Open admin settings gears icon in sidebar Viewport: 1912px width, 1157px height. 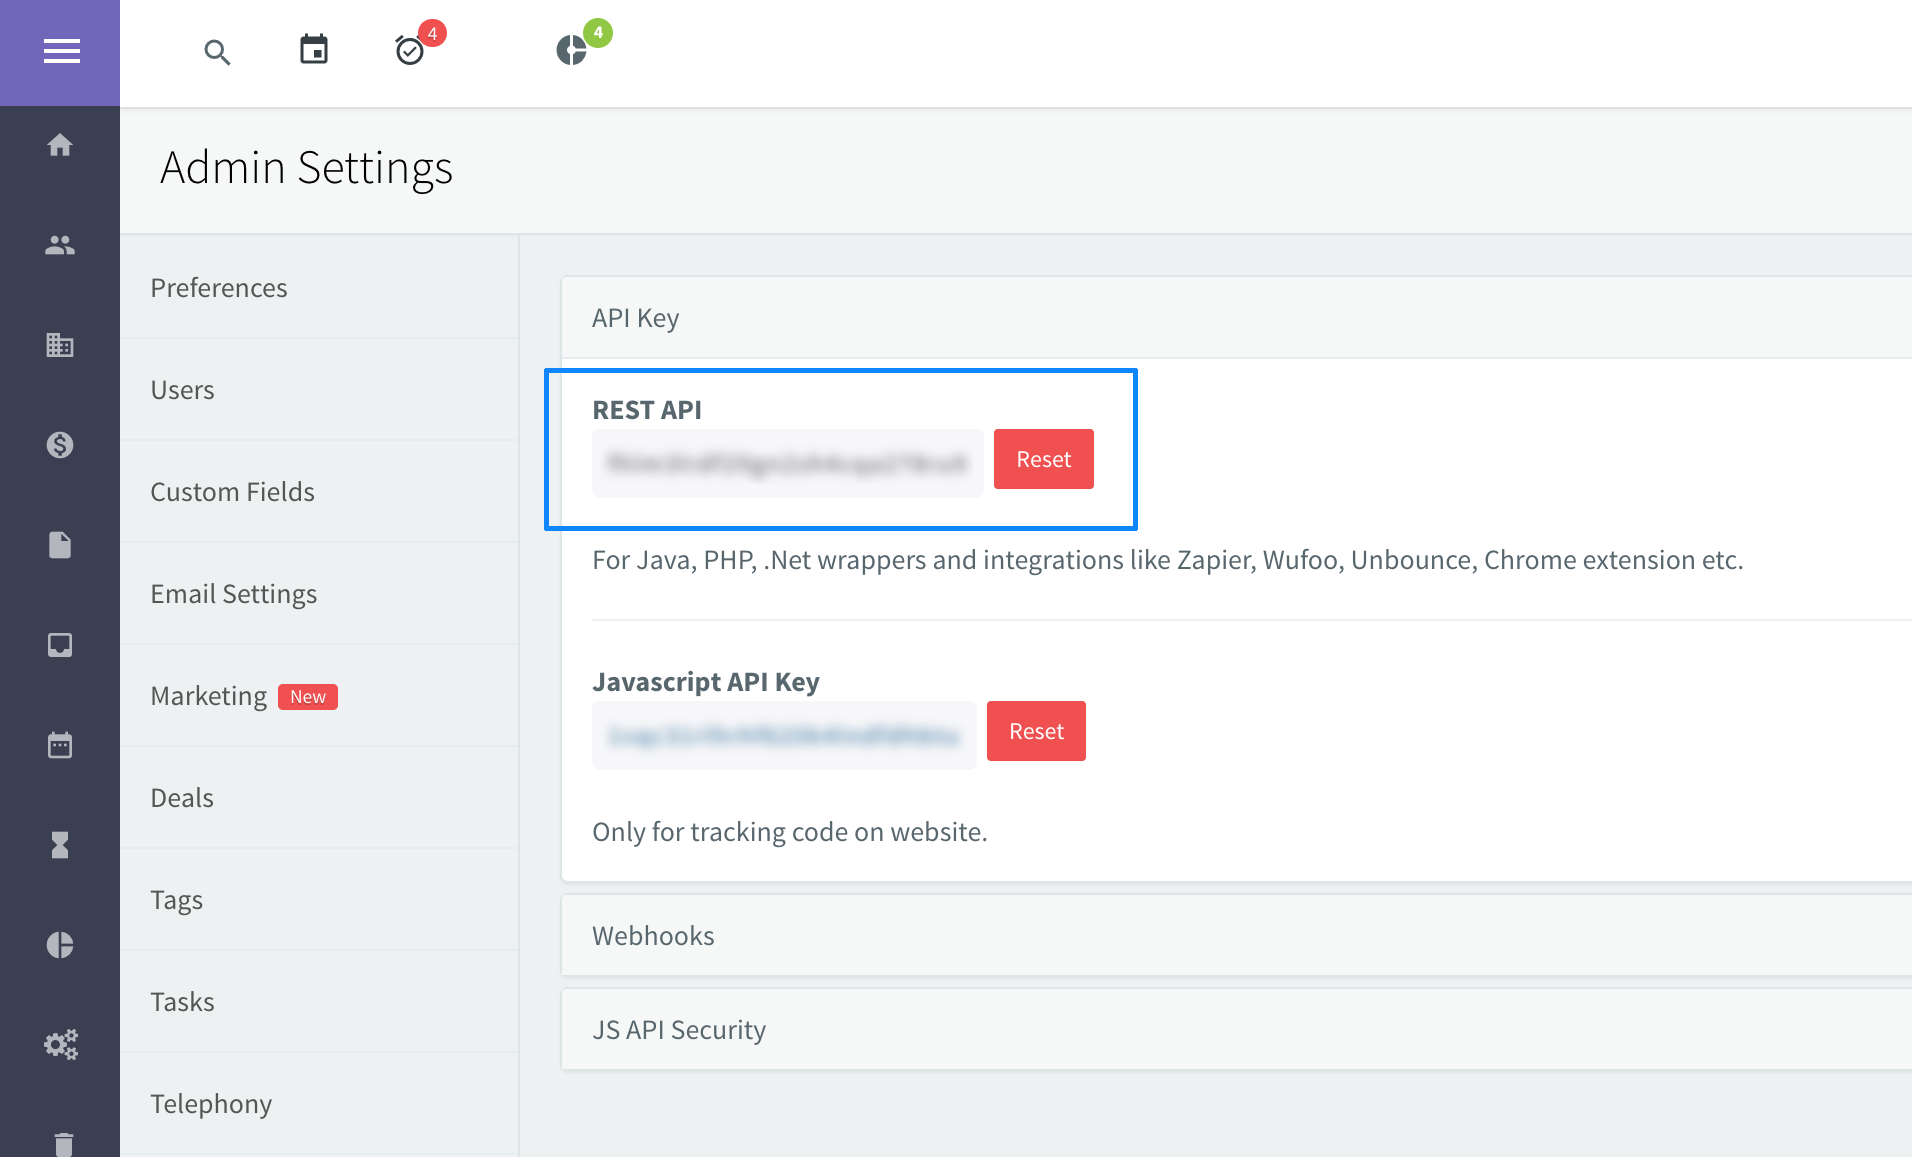60,1045
